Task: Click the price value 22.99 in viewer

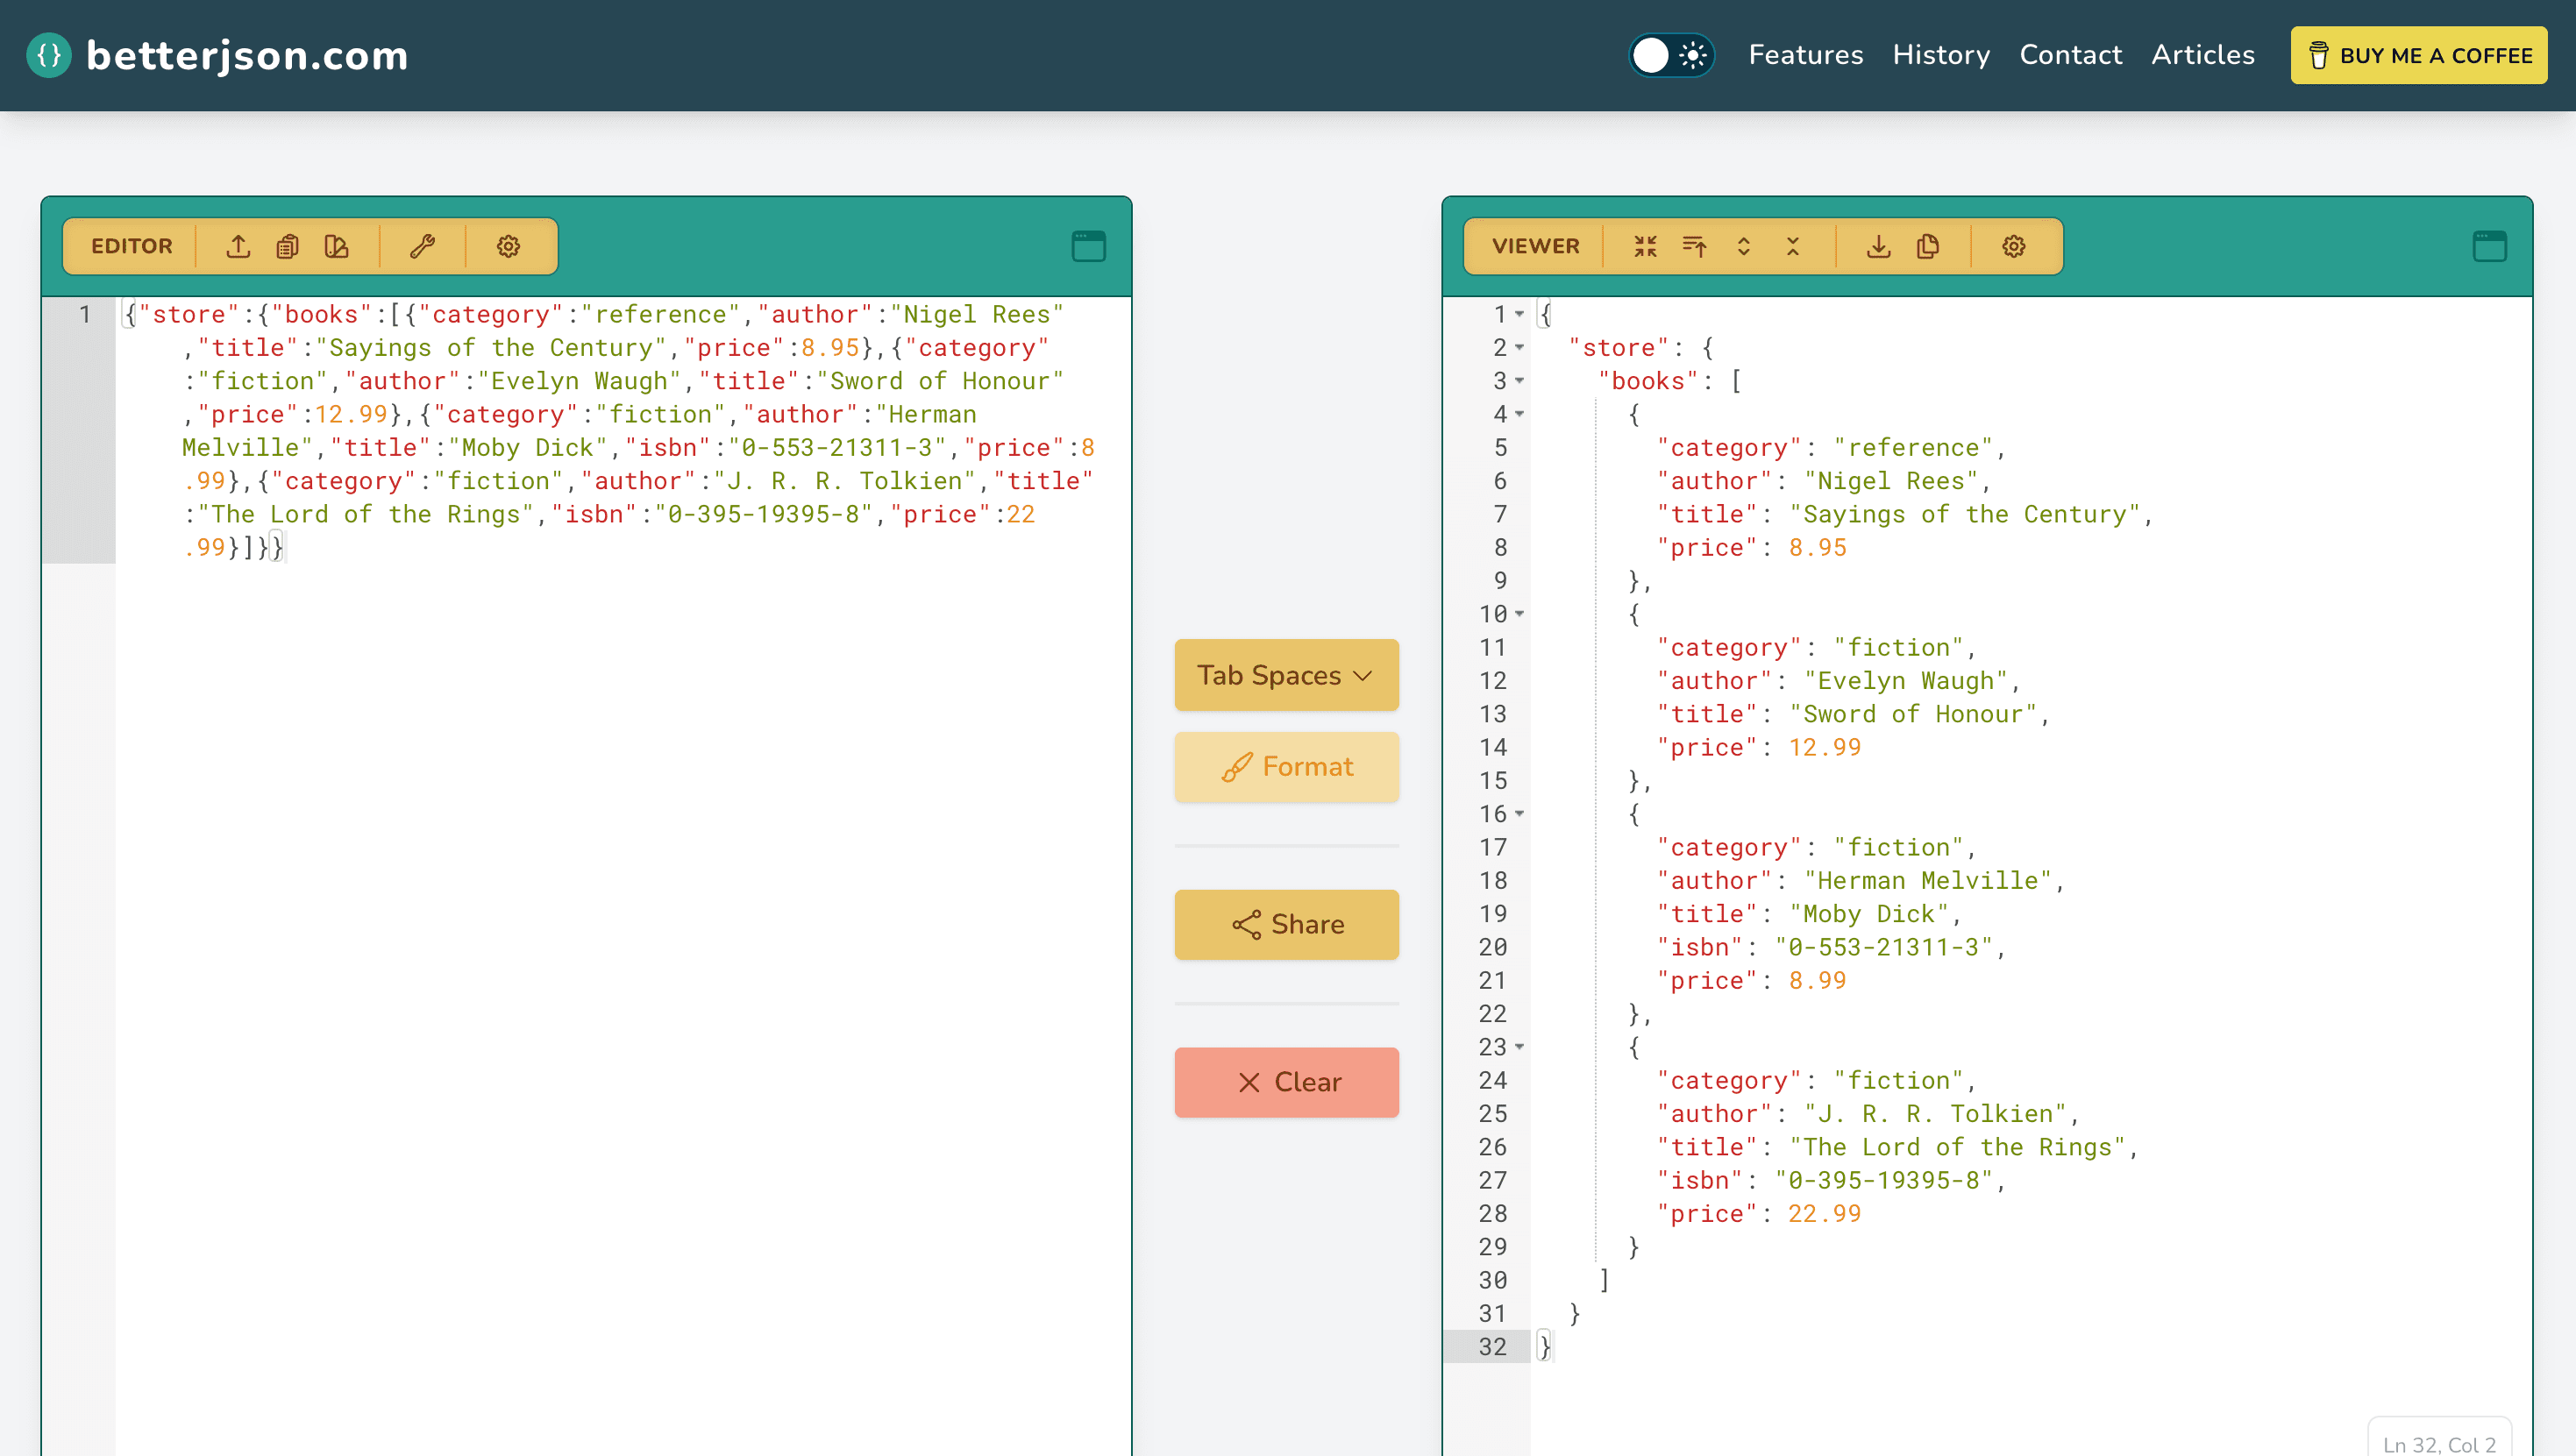Action: point(1824,1214)
